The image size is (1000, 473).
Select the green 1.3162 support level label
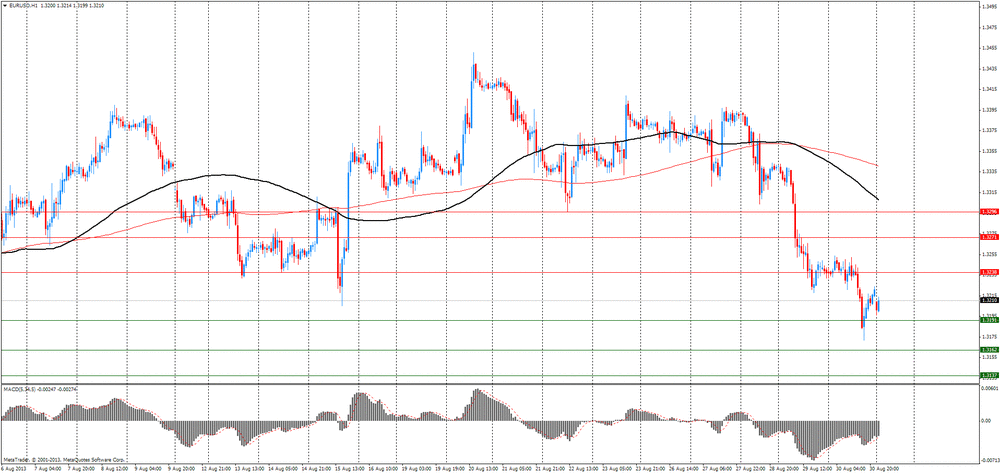click(989, 350)
